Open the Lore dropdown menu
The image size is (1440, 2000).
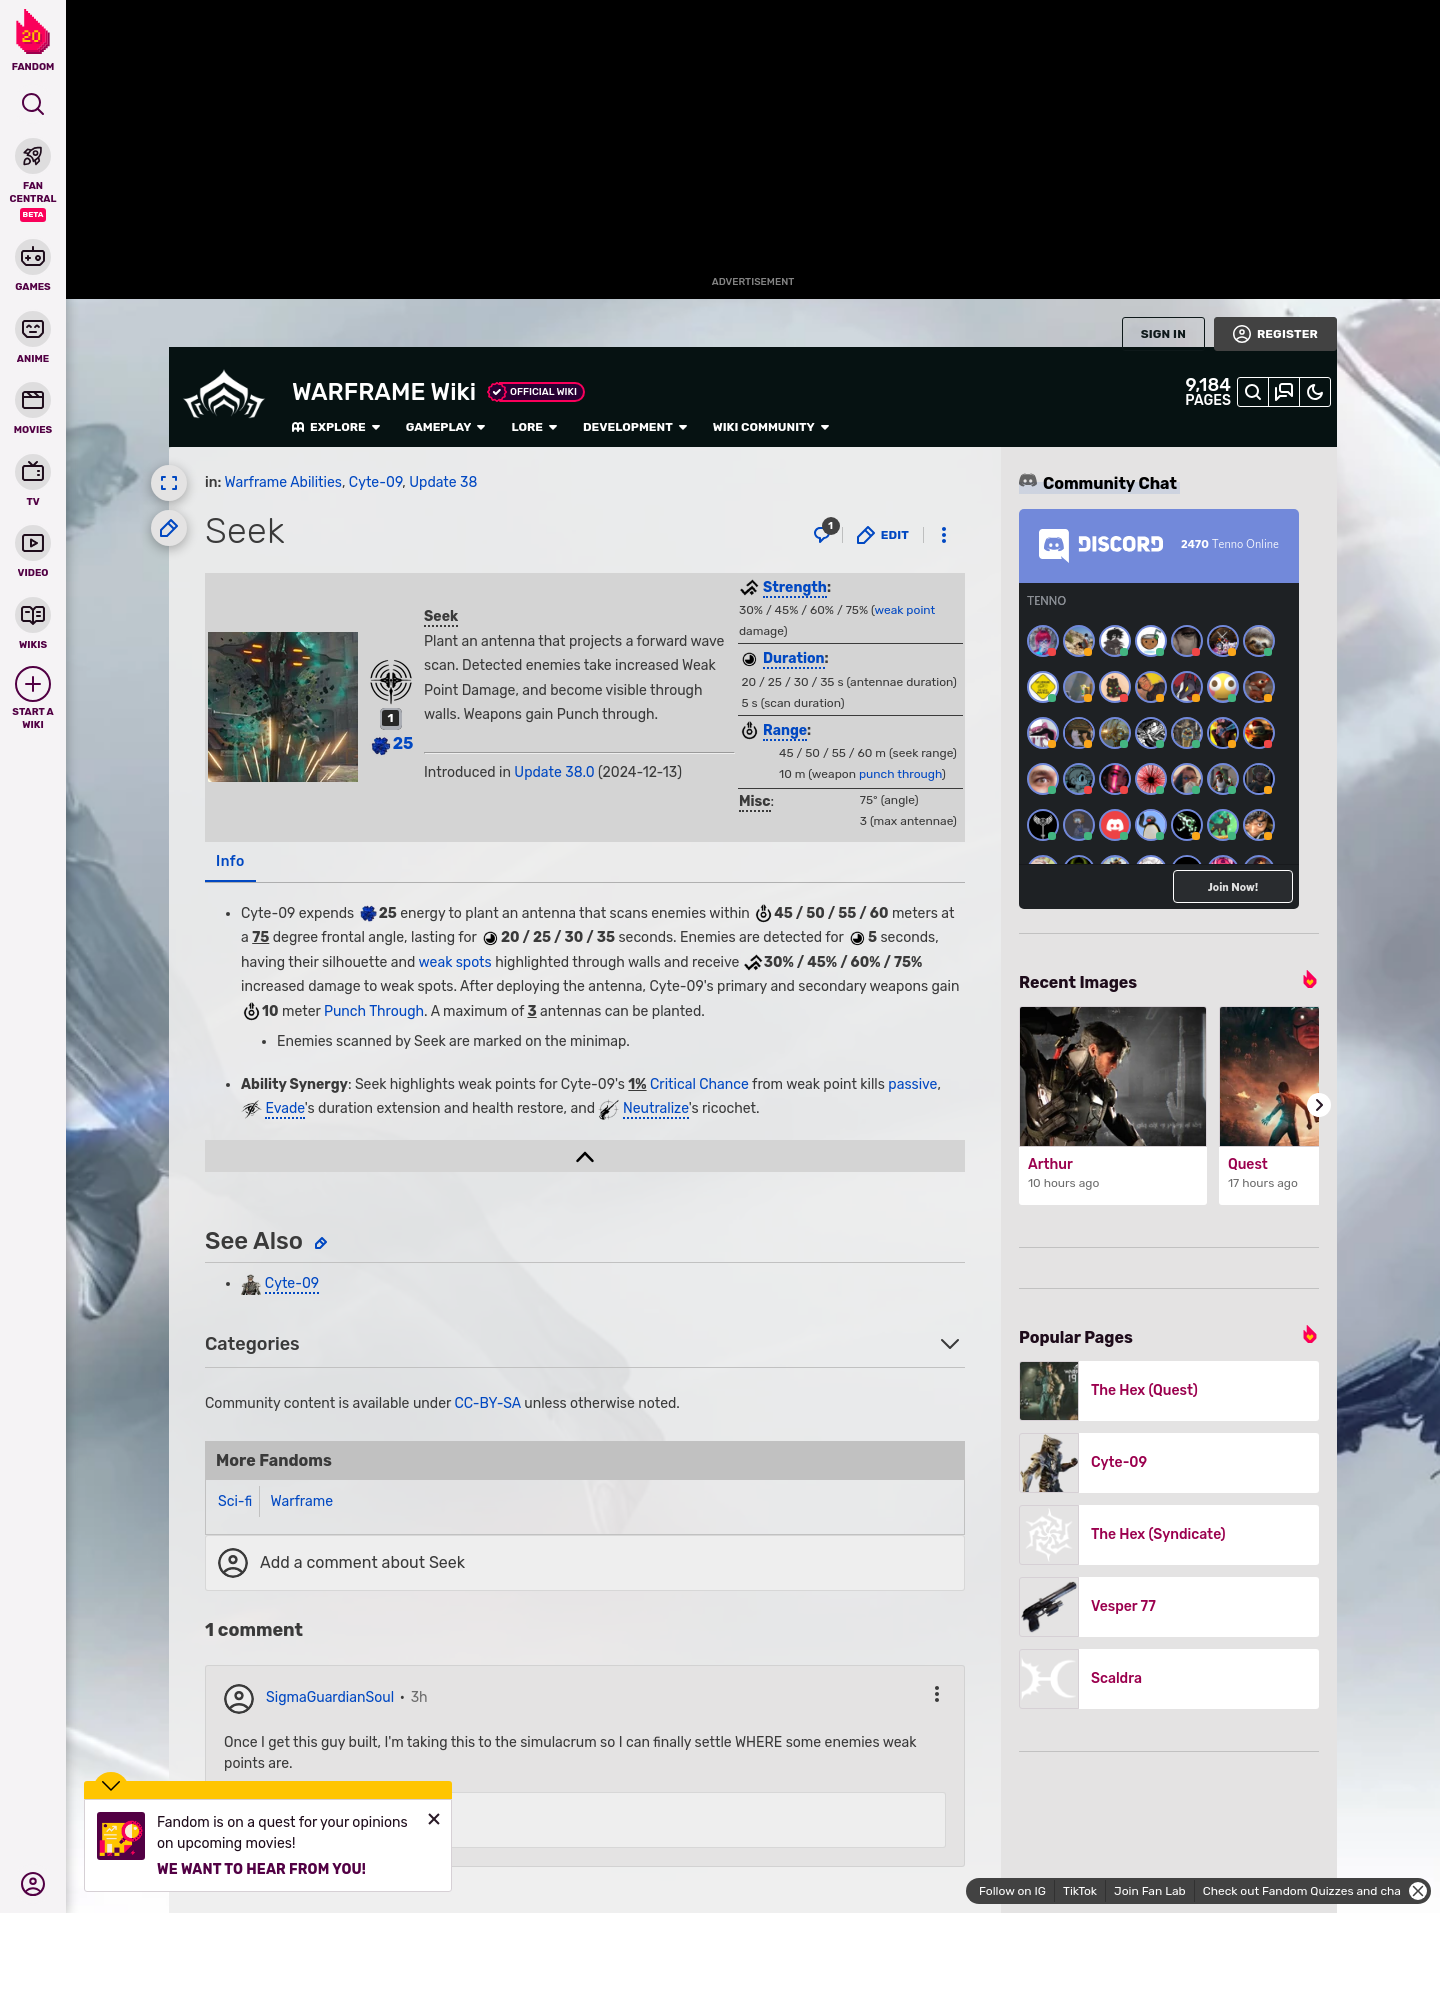[534, 427]
